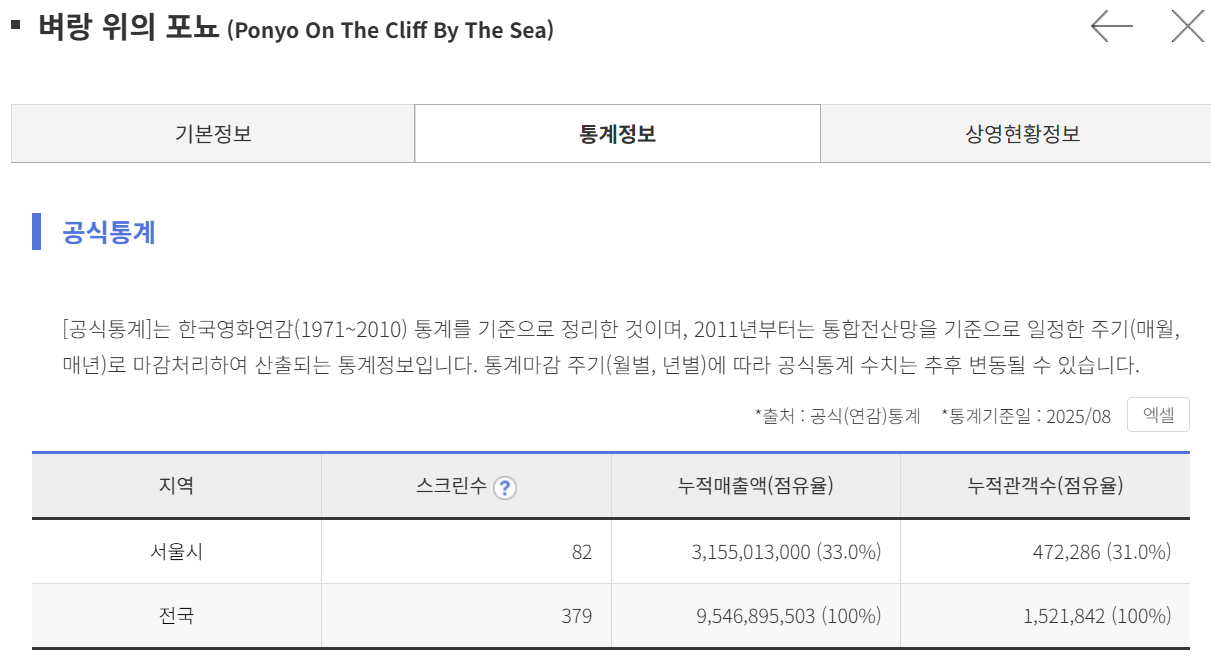Screen dimensions: 1211x672
Task: Click the nationwide screen count 379
Action: (x=576, y=616)
